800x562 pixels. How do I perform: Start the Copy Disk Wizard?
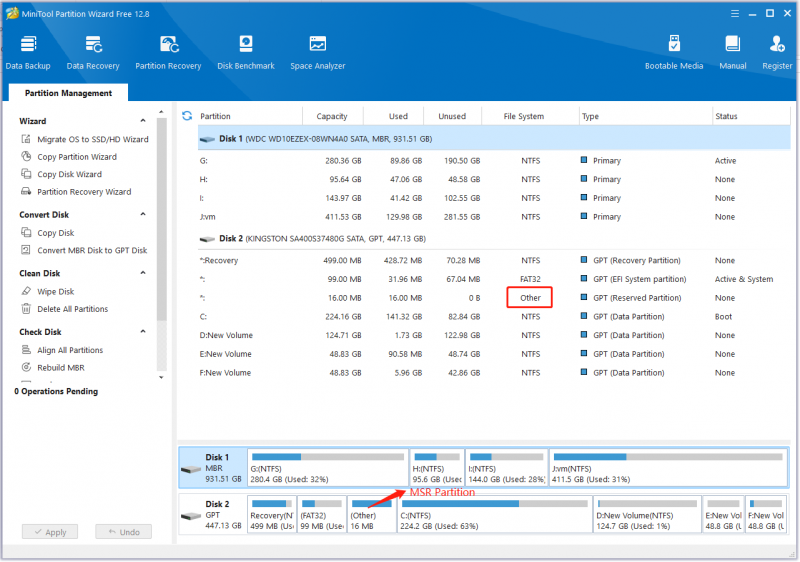61,174
